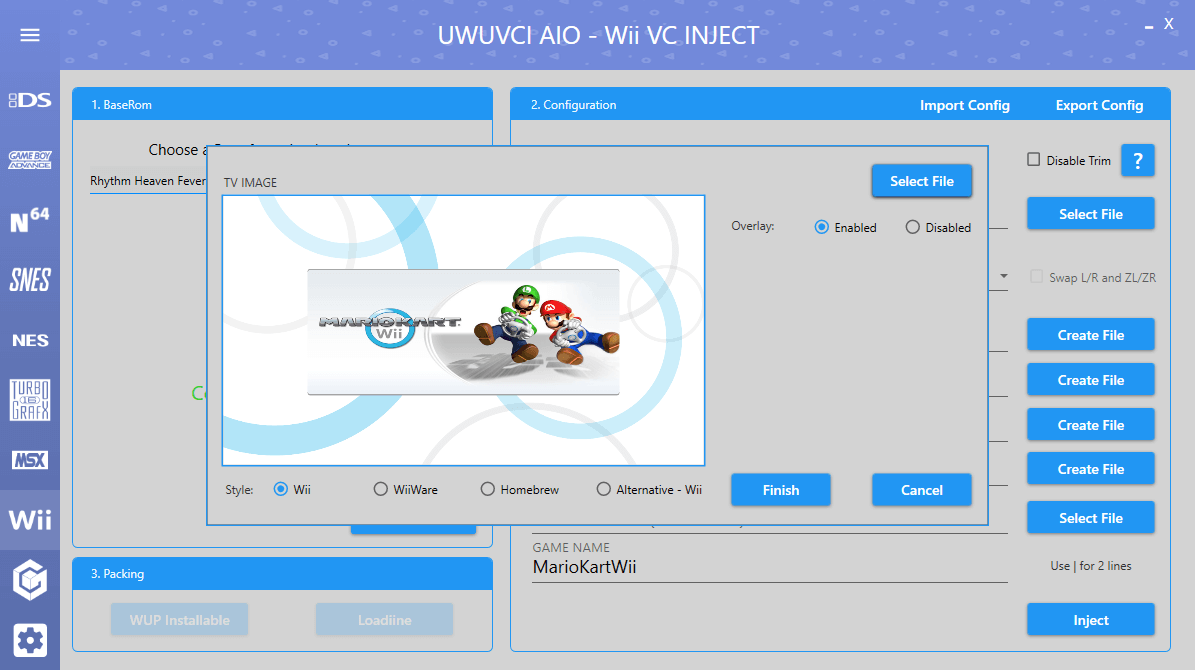
Task: Toggle the Disable Trim checkbox
Action: tap(1033, 159)
